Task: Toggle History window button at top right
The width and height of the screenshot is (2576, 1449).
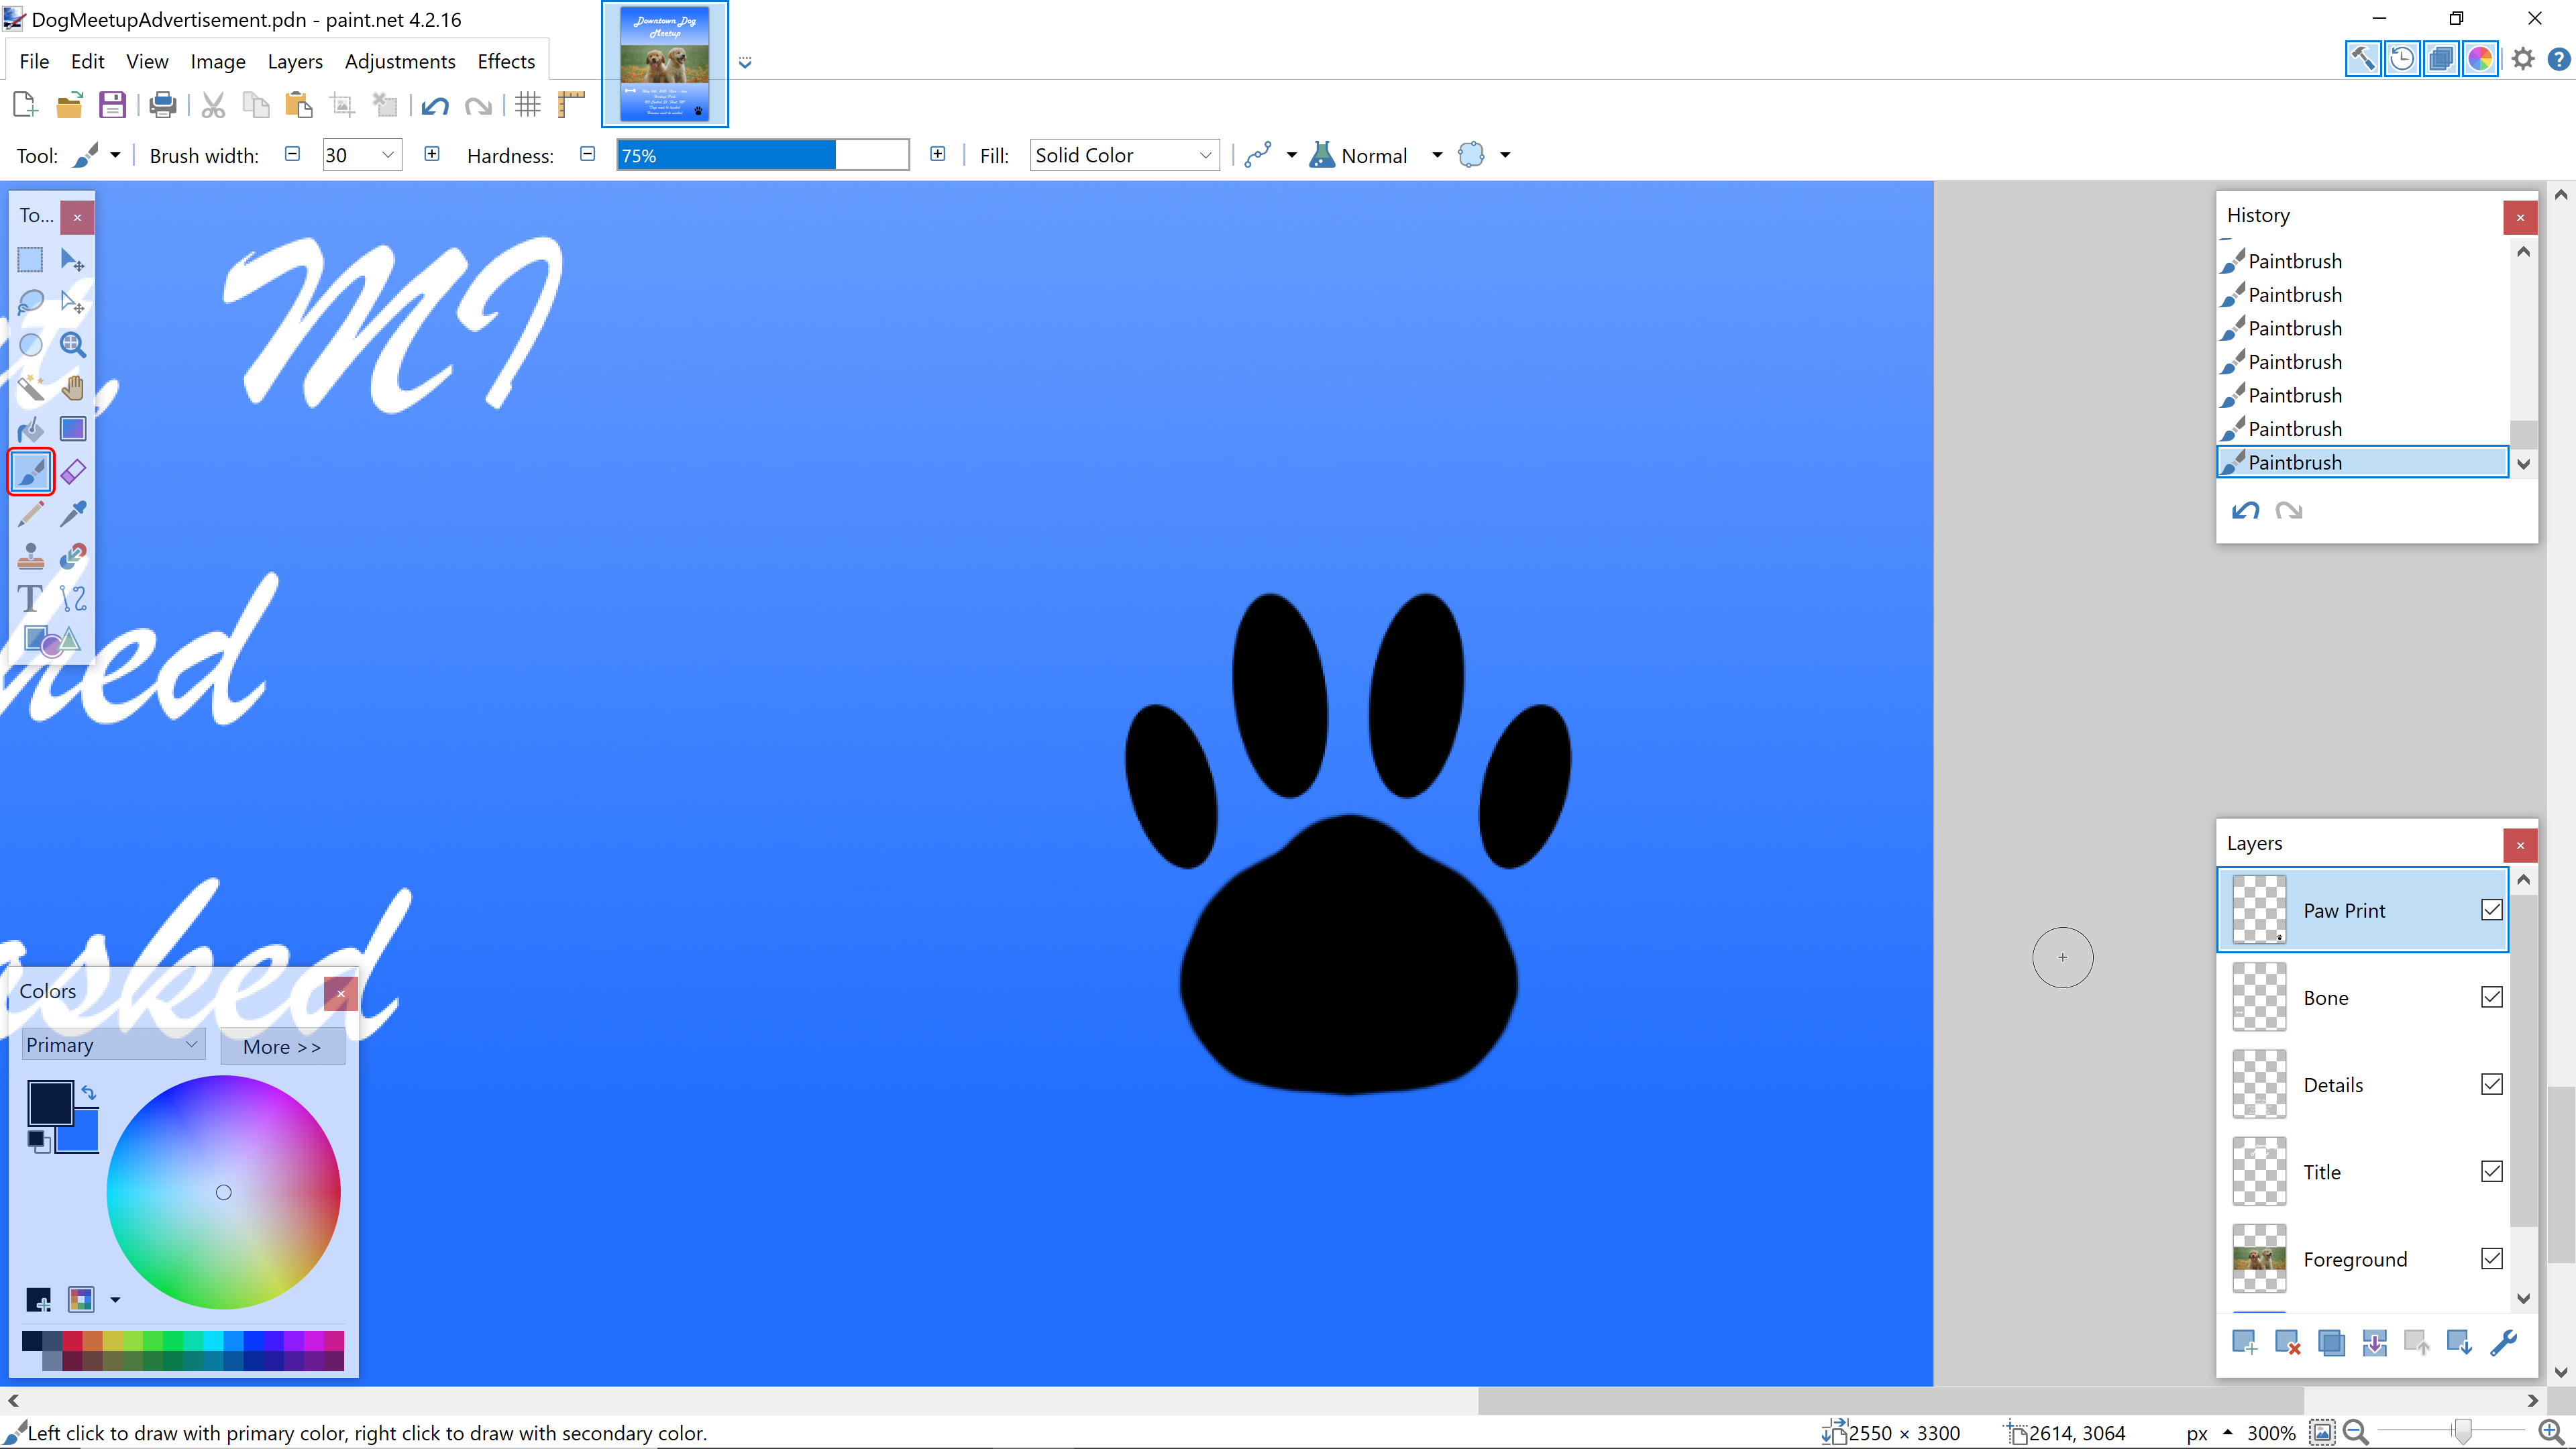Action: click(2402, 59)
